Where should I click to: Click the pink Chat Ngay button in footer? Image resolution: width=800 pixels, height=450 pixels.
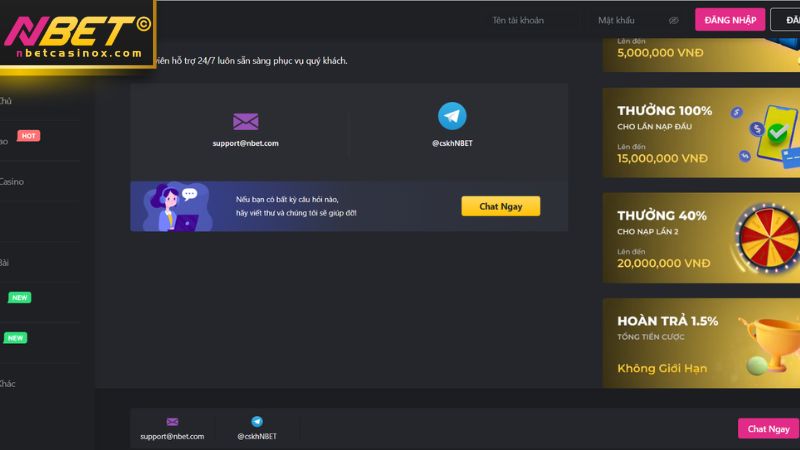pyautogui.click(x=768, y=429)
